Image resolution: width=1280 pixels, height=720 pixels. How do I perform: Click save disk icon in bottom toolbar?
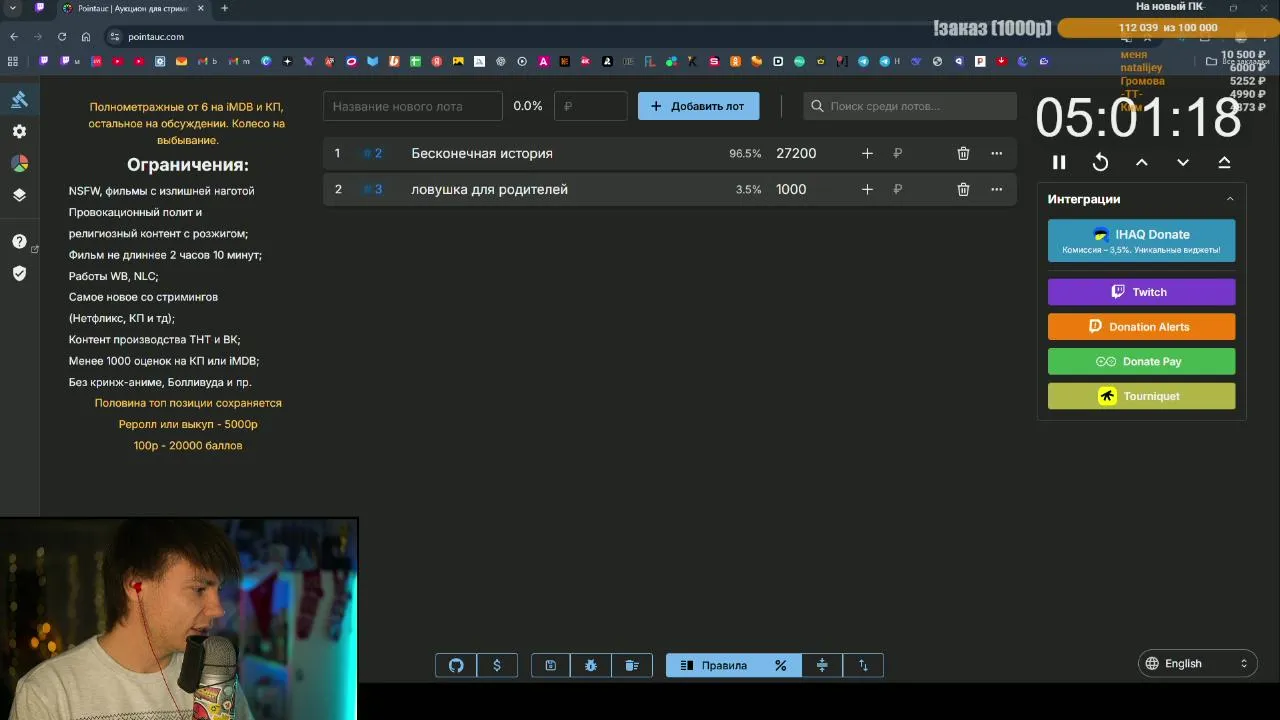pos(550,665)
